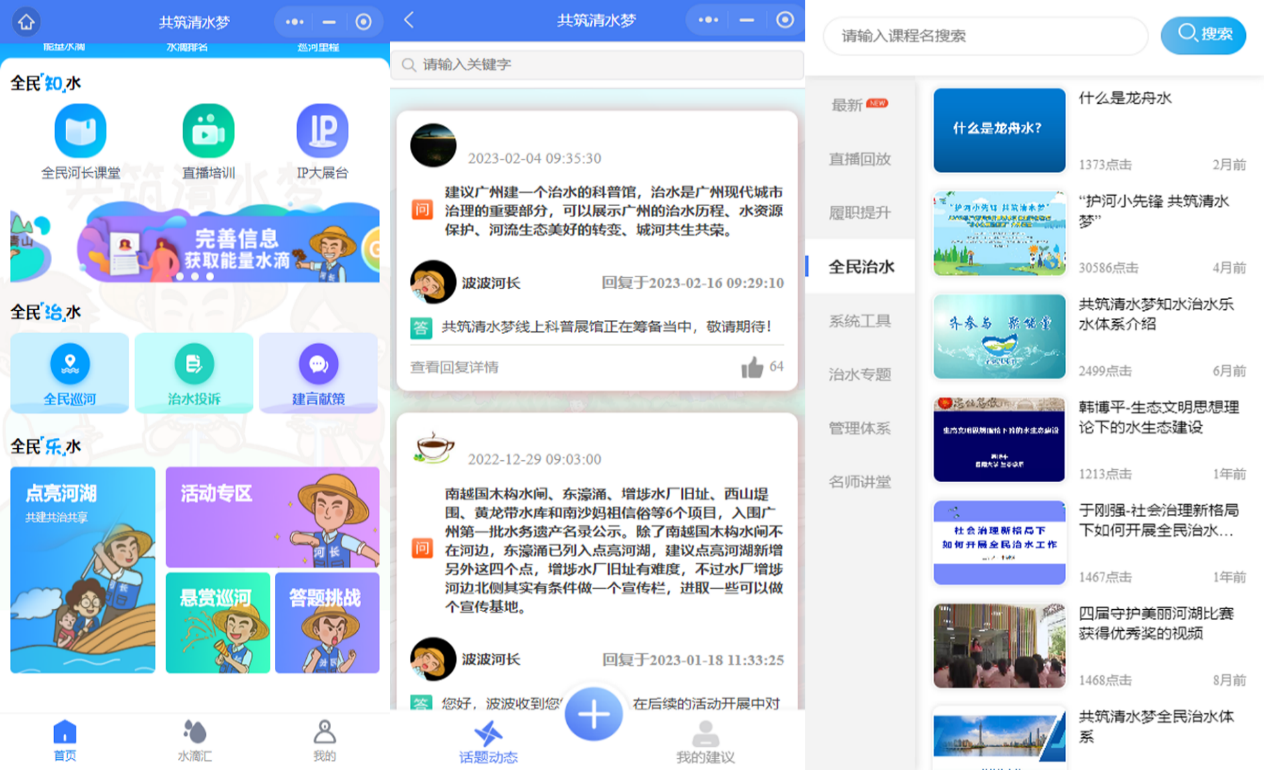Select the 直播回放 category

point(860,159)
